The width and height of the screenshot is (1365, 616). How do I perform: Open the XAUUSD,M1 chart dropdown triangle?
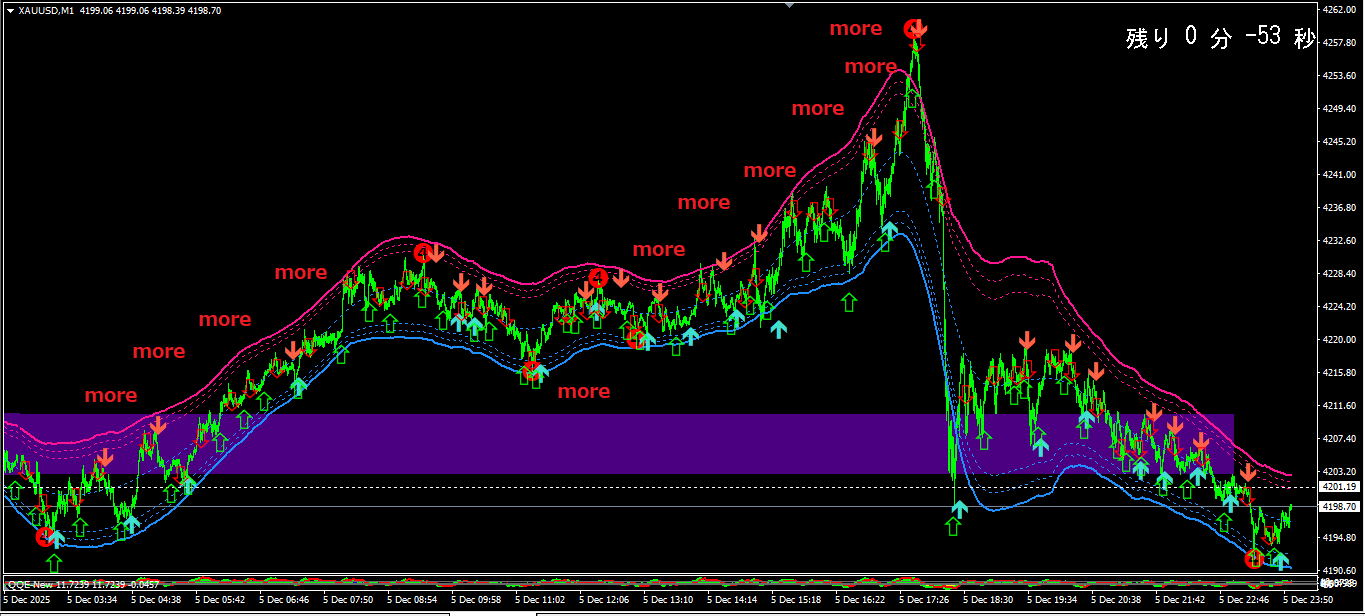click(10, 10)
